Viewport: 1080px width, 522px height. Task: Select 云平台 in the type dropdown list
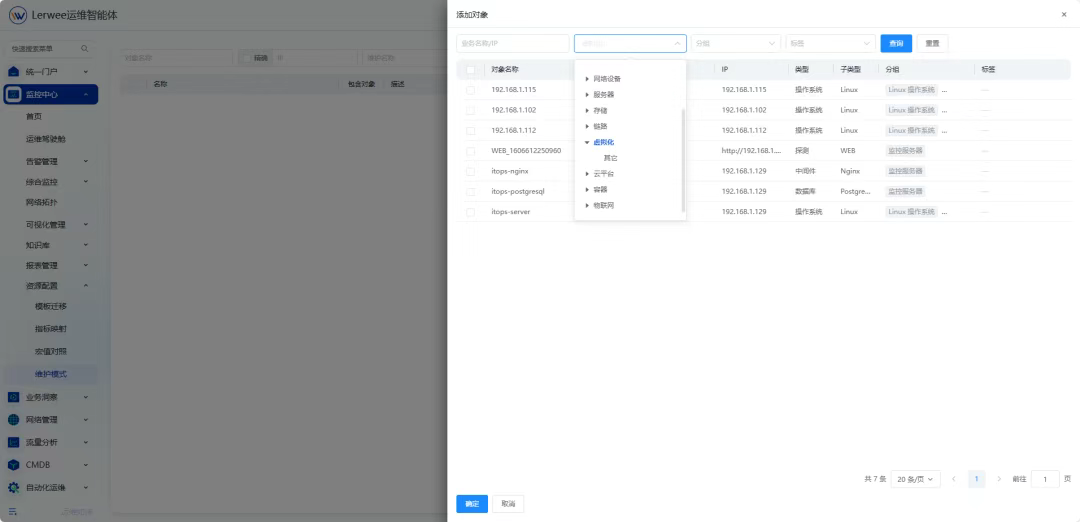pos(603,174)
